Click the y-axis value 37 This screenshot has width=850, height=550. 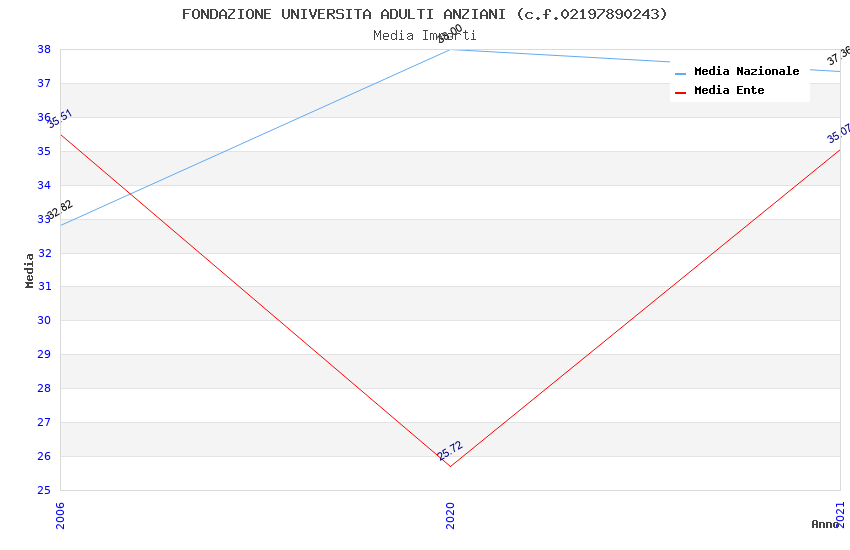pyautogui.click(x=44, y=83)
